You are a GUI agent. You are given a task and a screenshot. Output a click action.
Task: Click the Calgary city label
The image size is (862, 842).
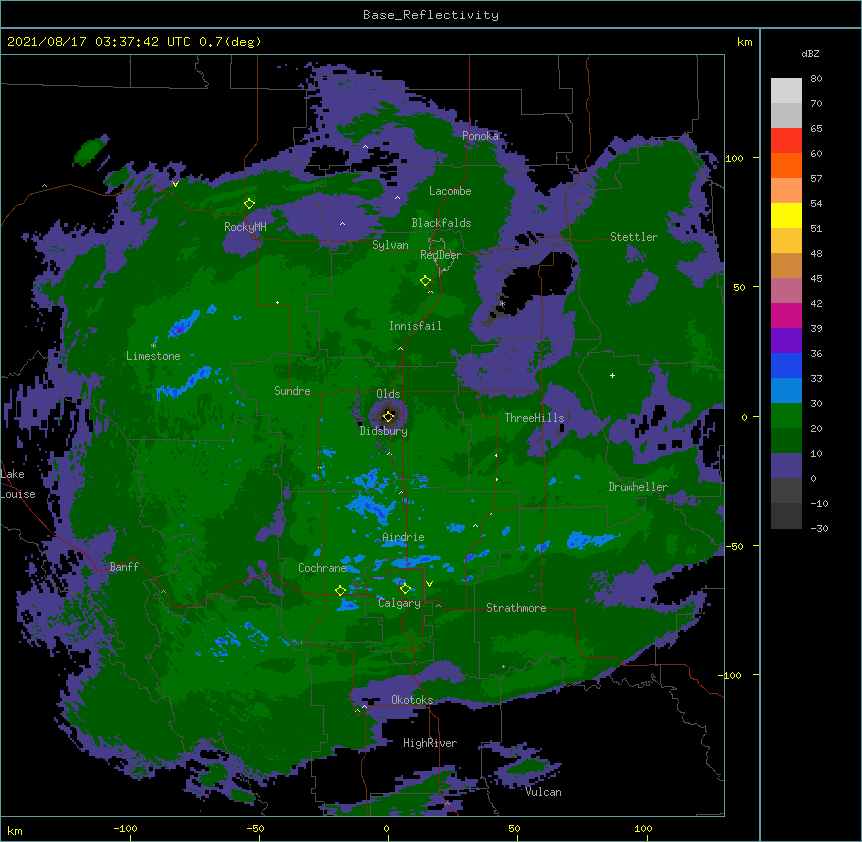pyautogui.click(x=400, y=603)
